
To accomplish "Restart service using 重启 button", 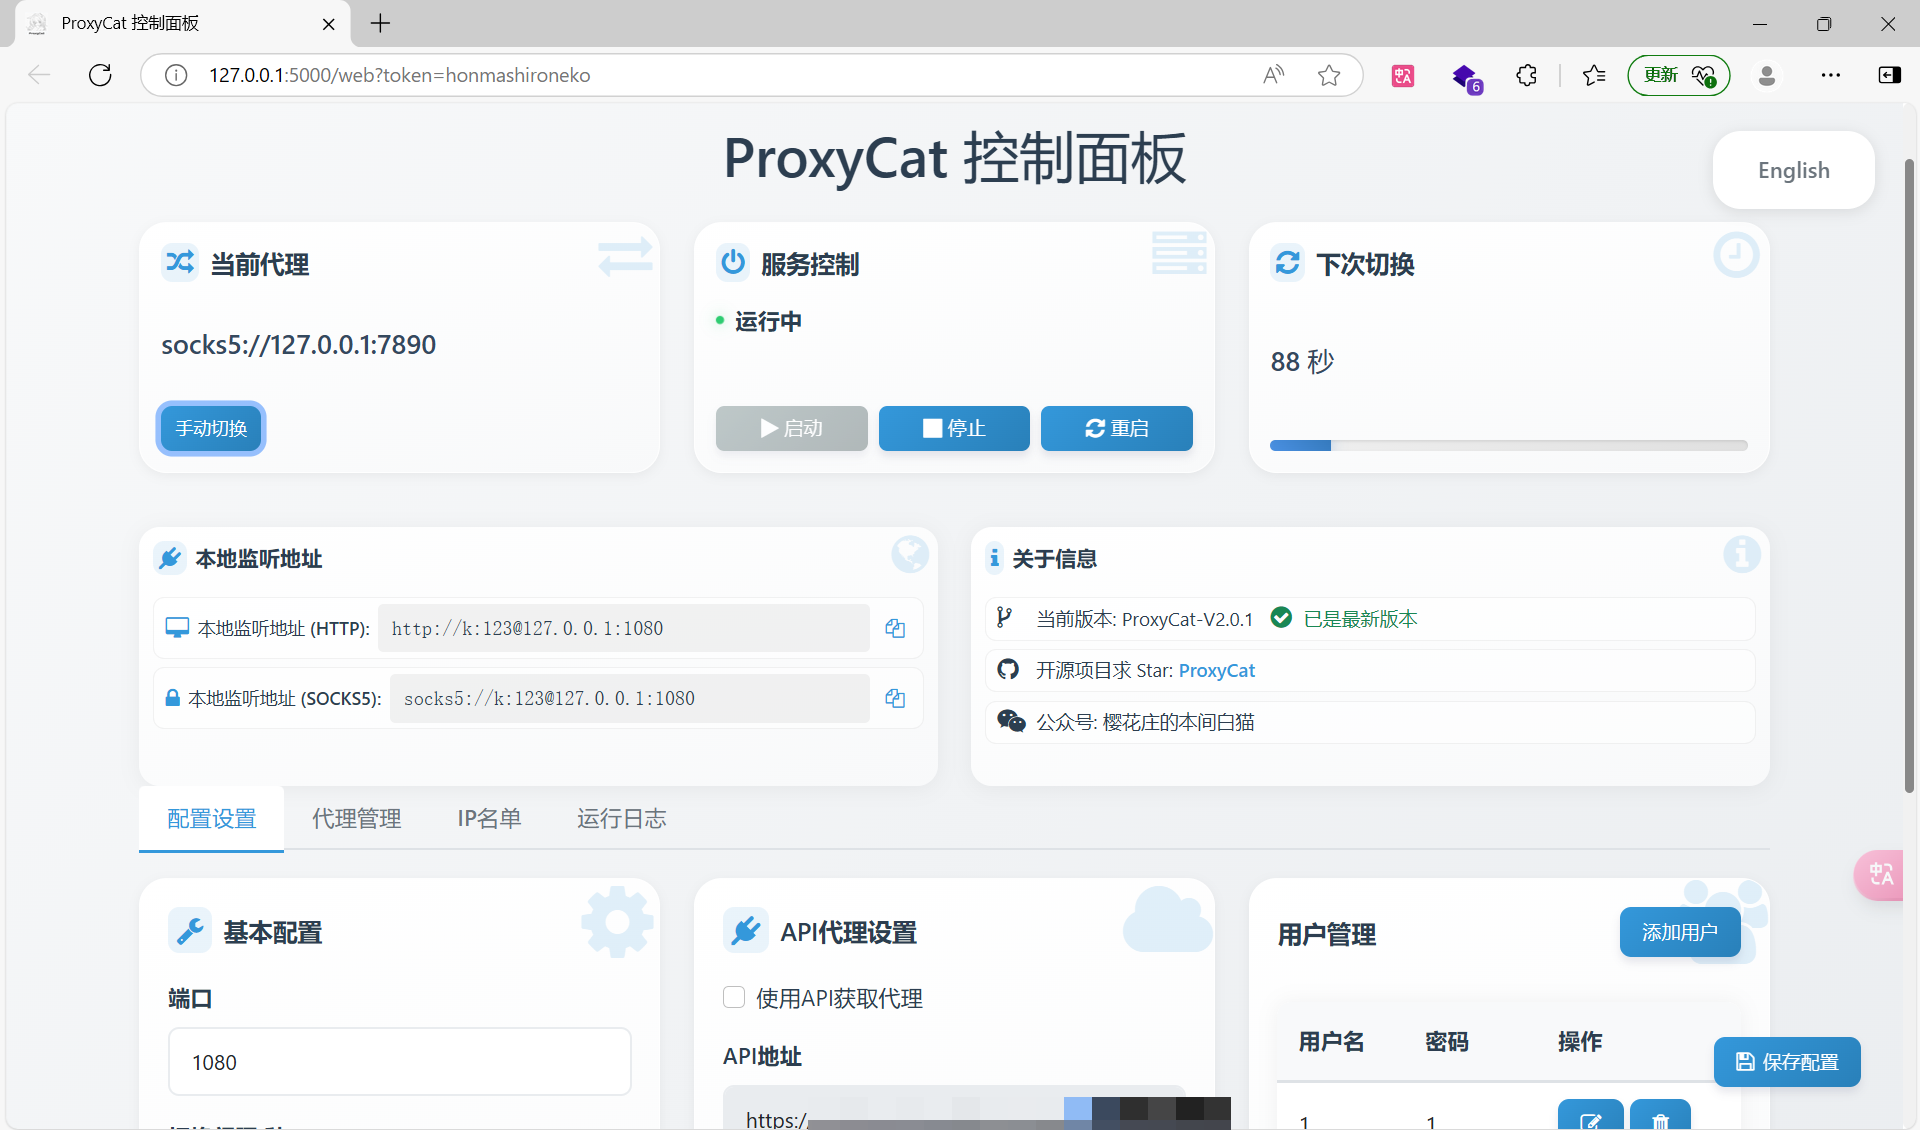I will tap(1116, 428).
